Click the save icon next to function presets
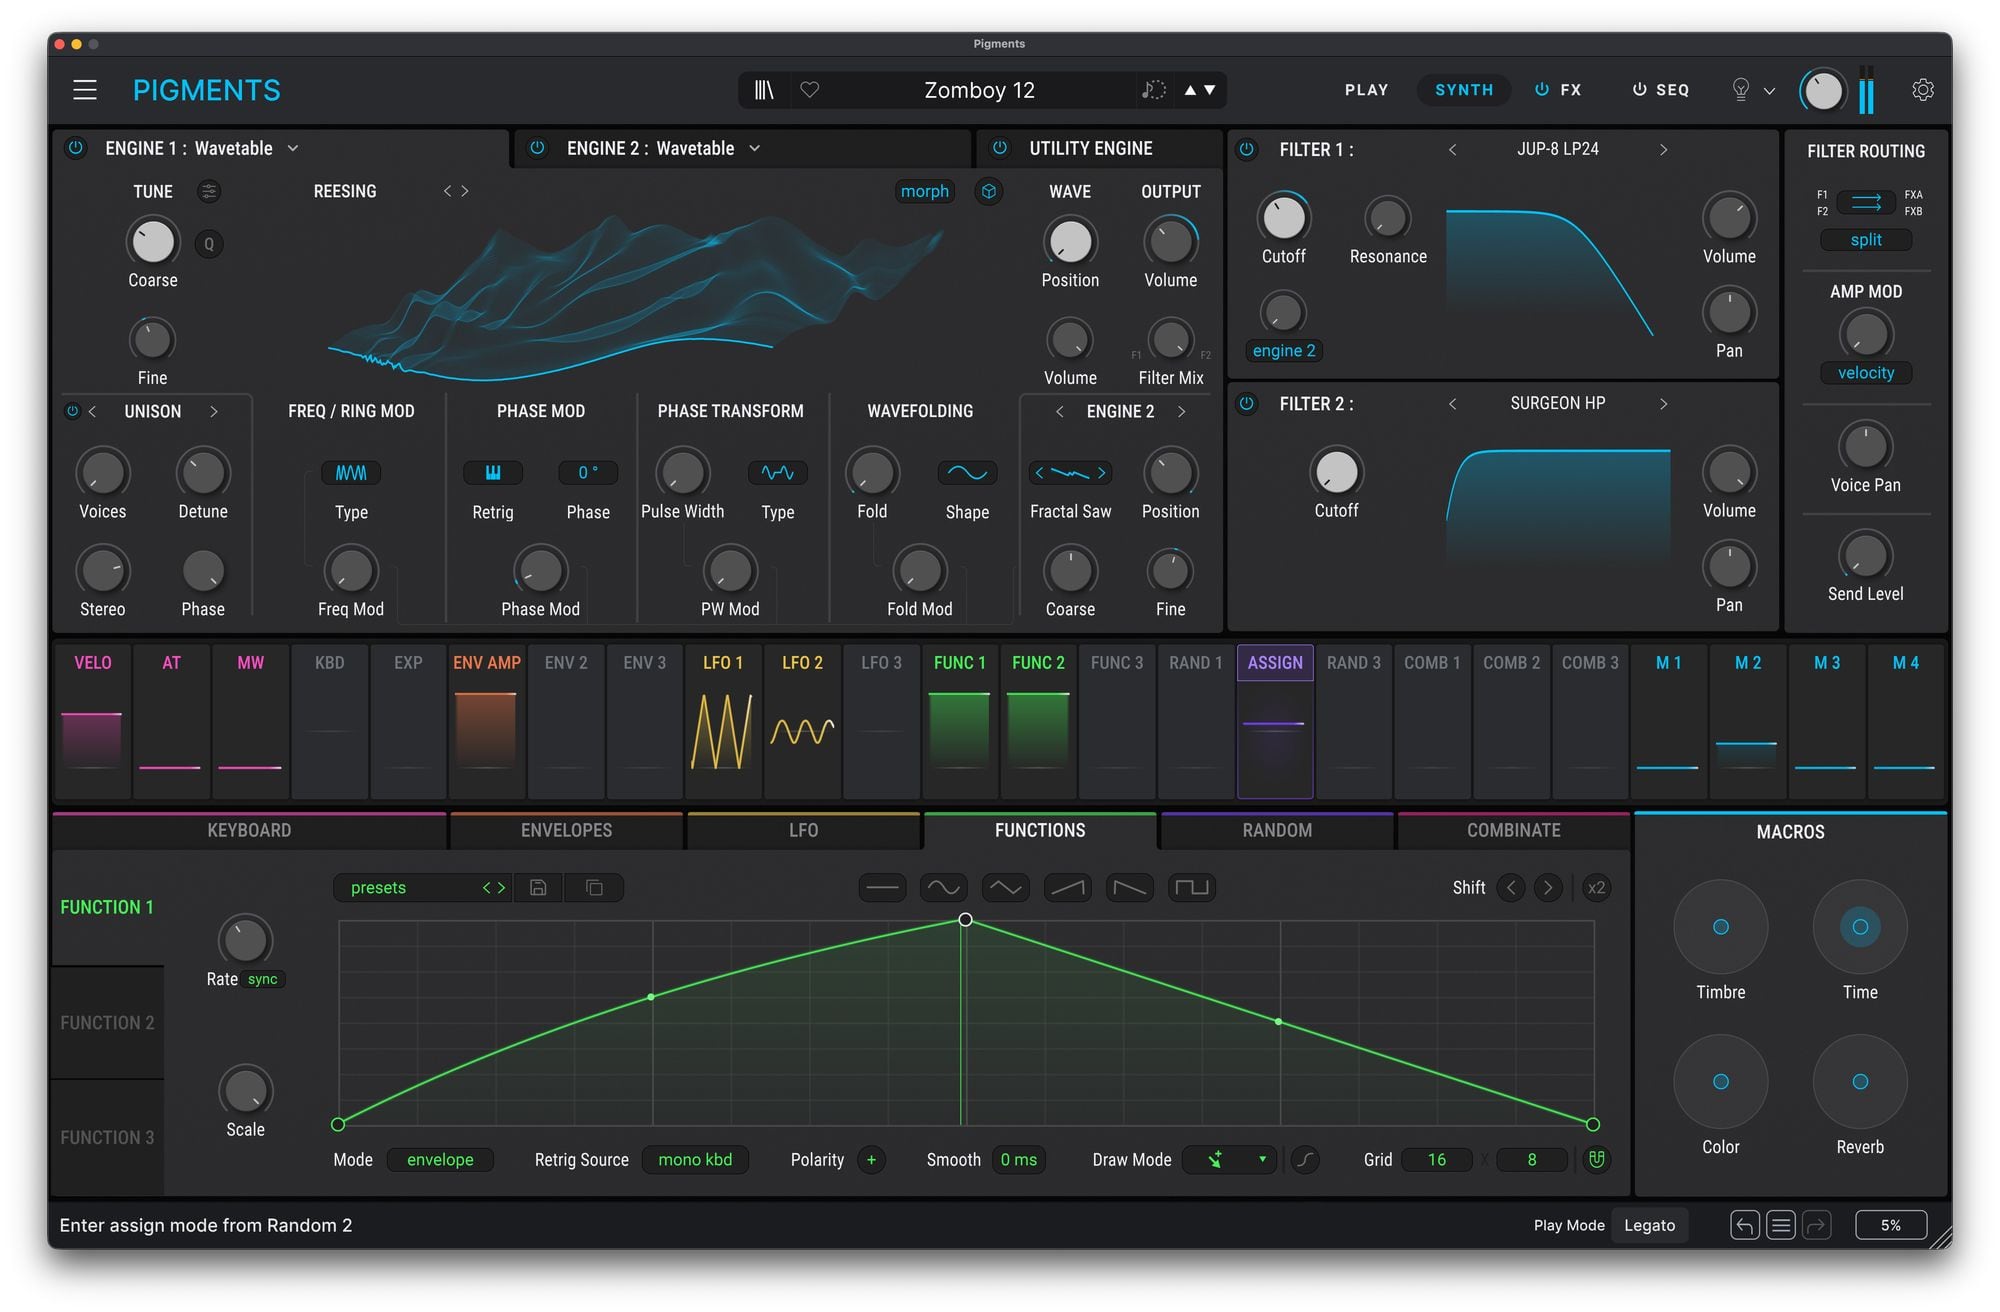 click(x=538, y=887)
